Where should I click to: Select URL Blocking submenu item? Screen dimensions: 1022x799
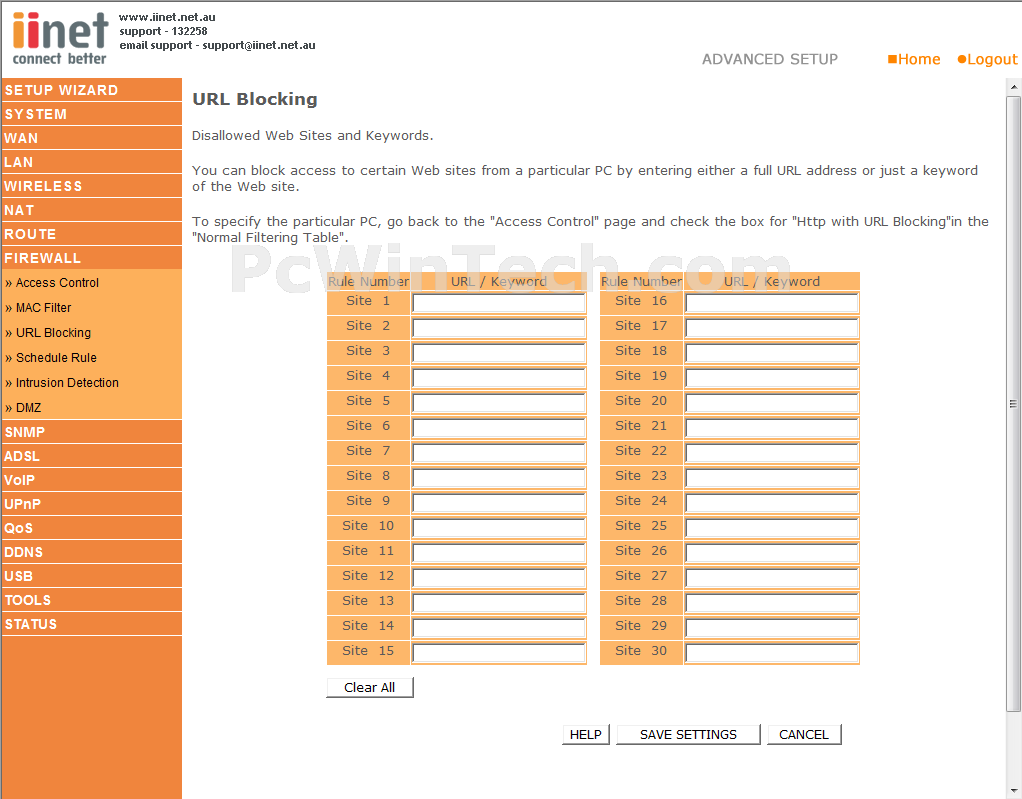[x=53, y=332]
